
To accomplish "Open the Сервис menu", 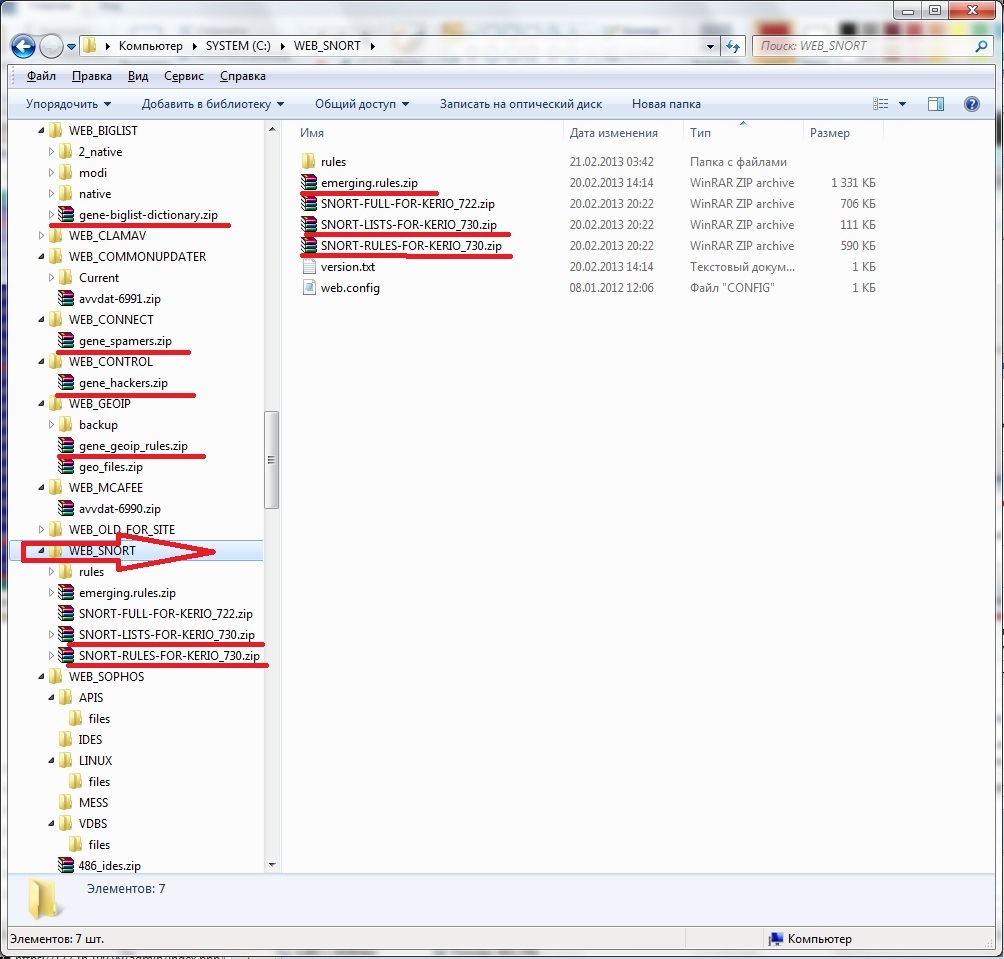I will [x=184, y=76].
